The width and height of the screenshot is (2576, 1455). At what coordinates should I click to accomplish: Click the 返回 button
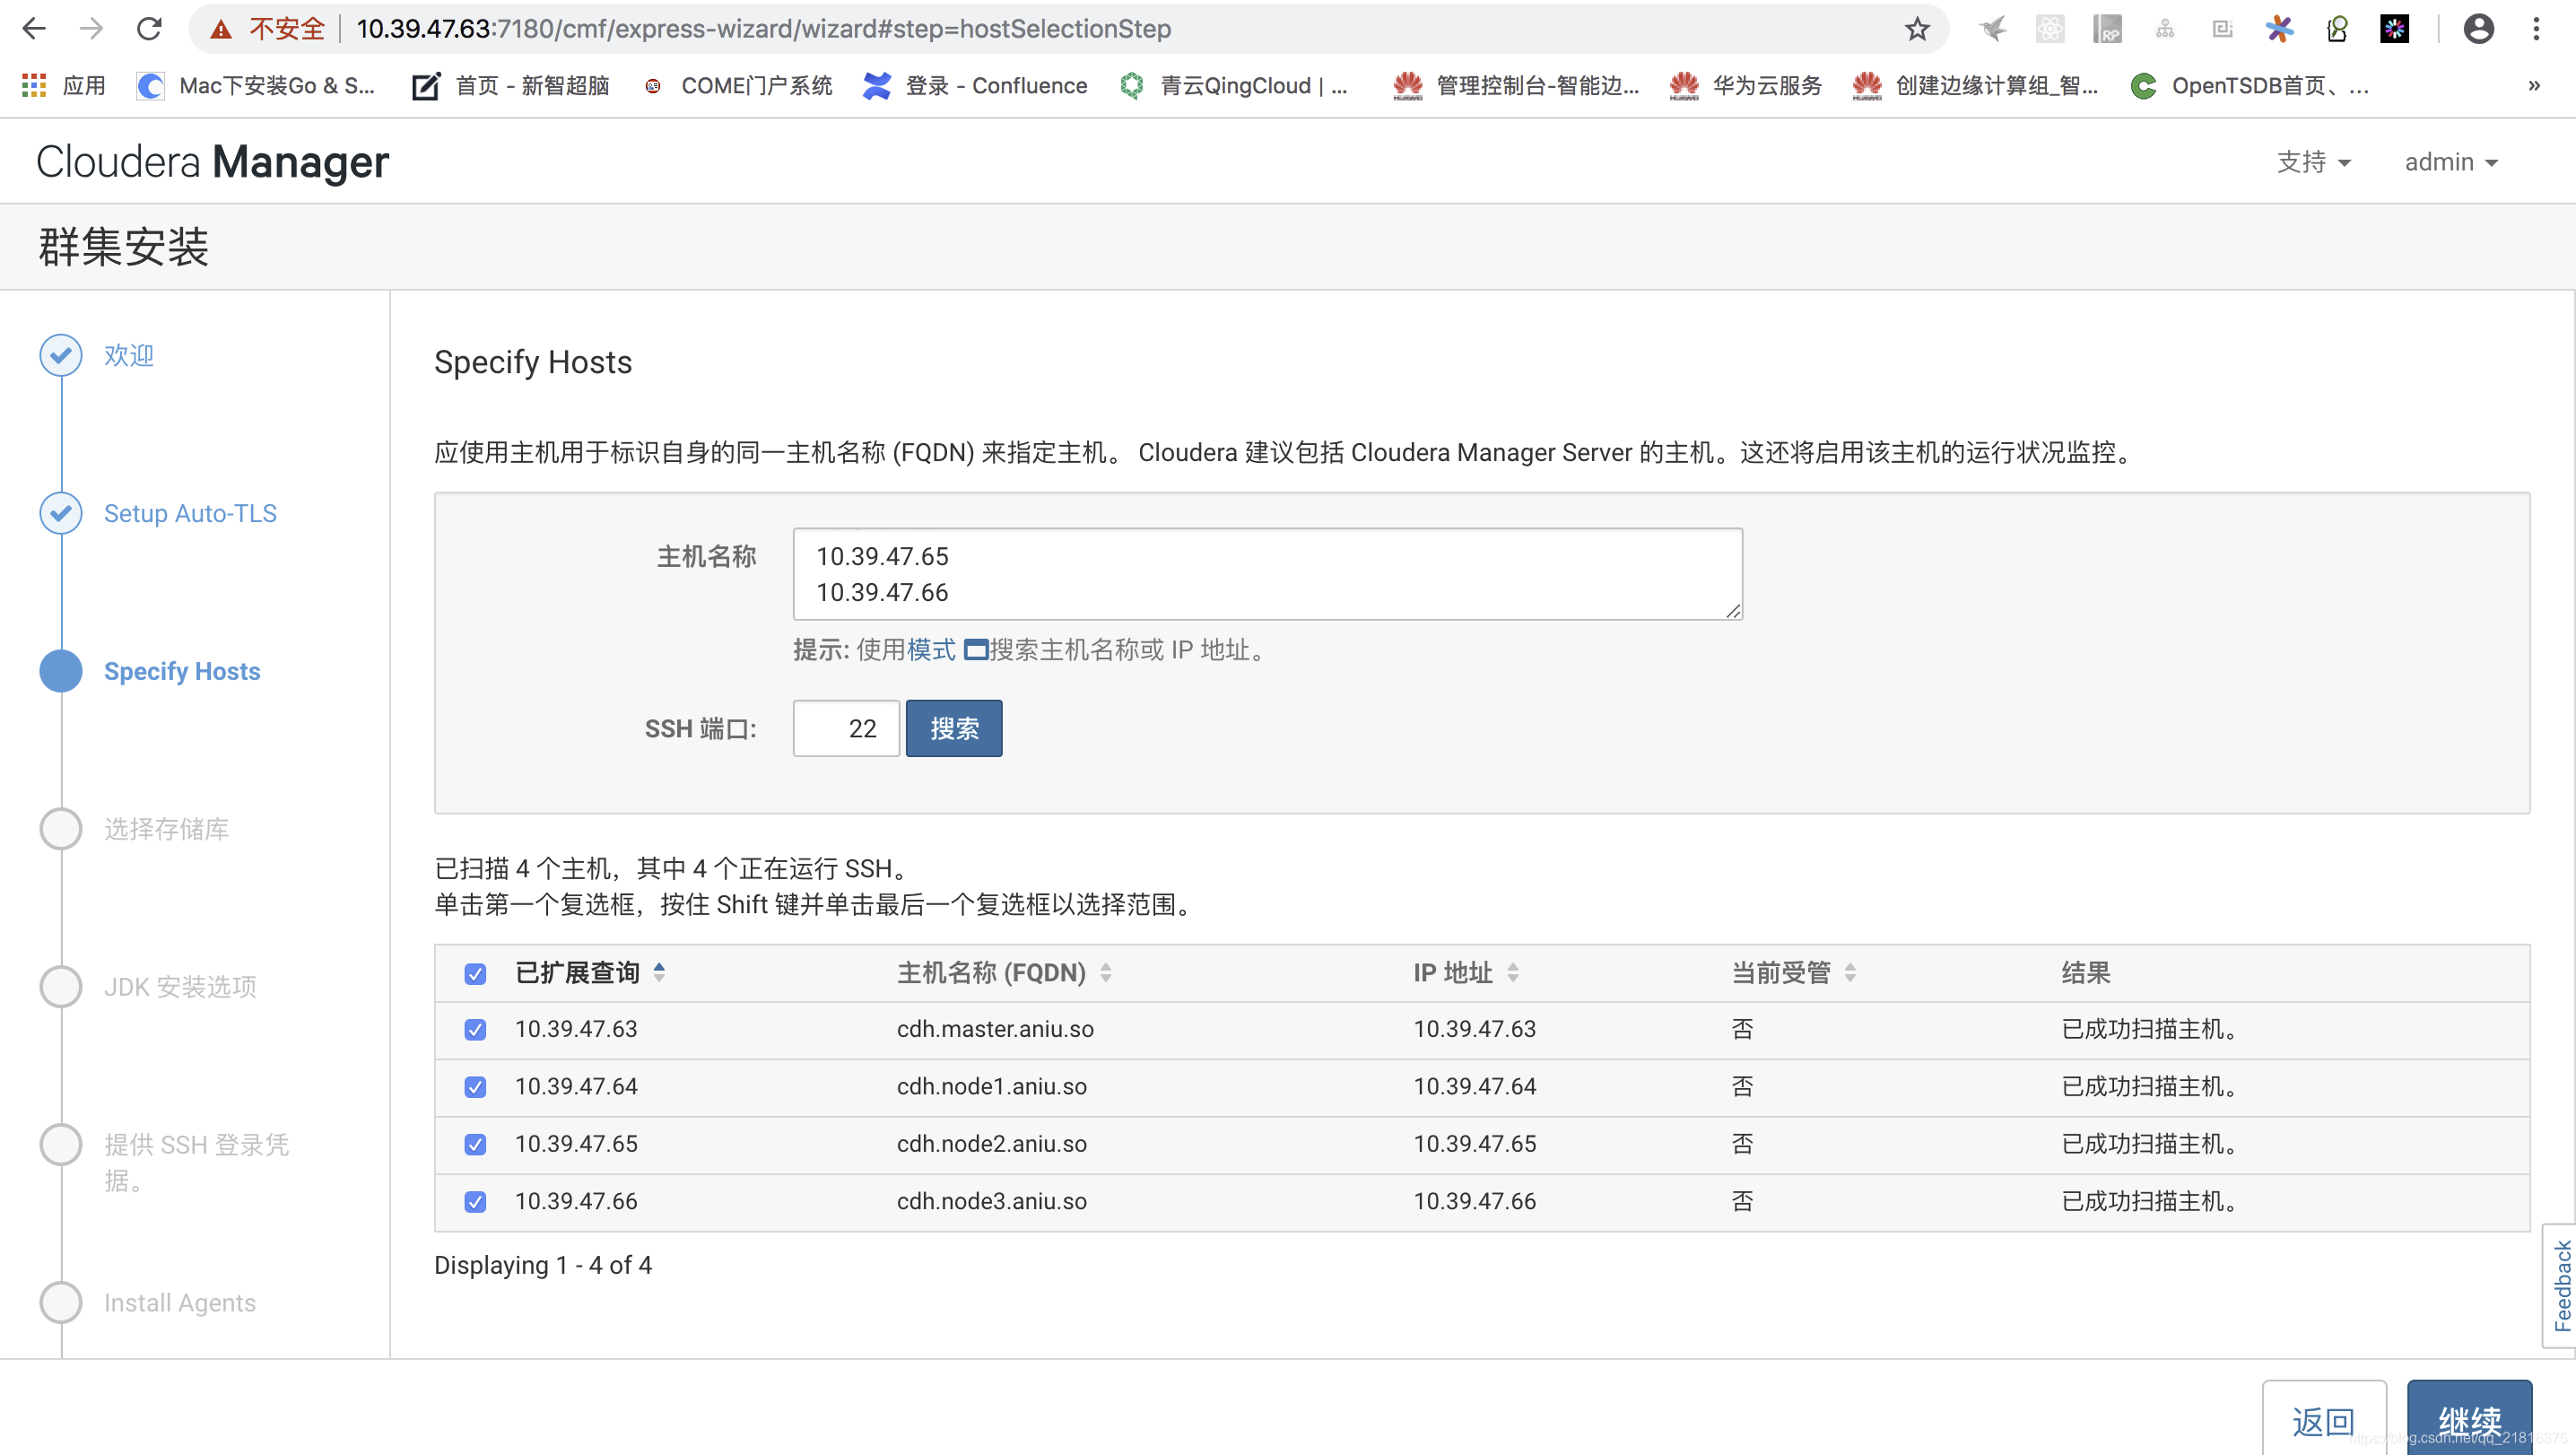click(x=2323, y=1418)
